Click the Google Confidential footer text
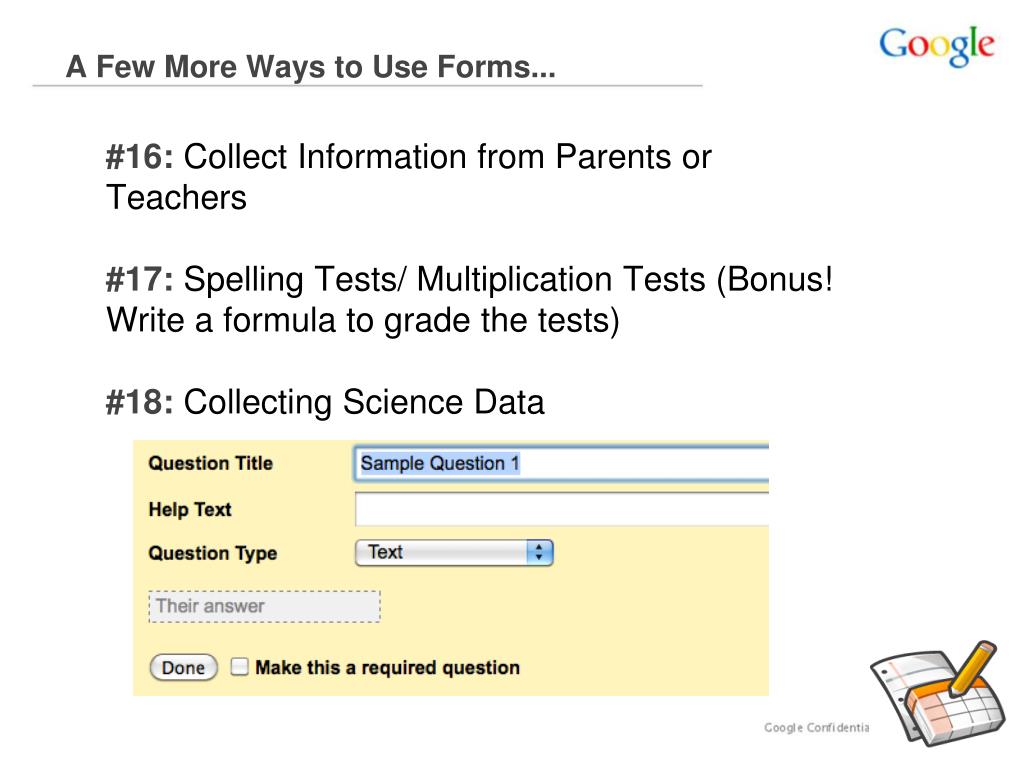Viewport: 1023px width, 767px height. [x=816, y=727]
